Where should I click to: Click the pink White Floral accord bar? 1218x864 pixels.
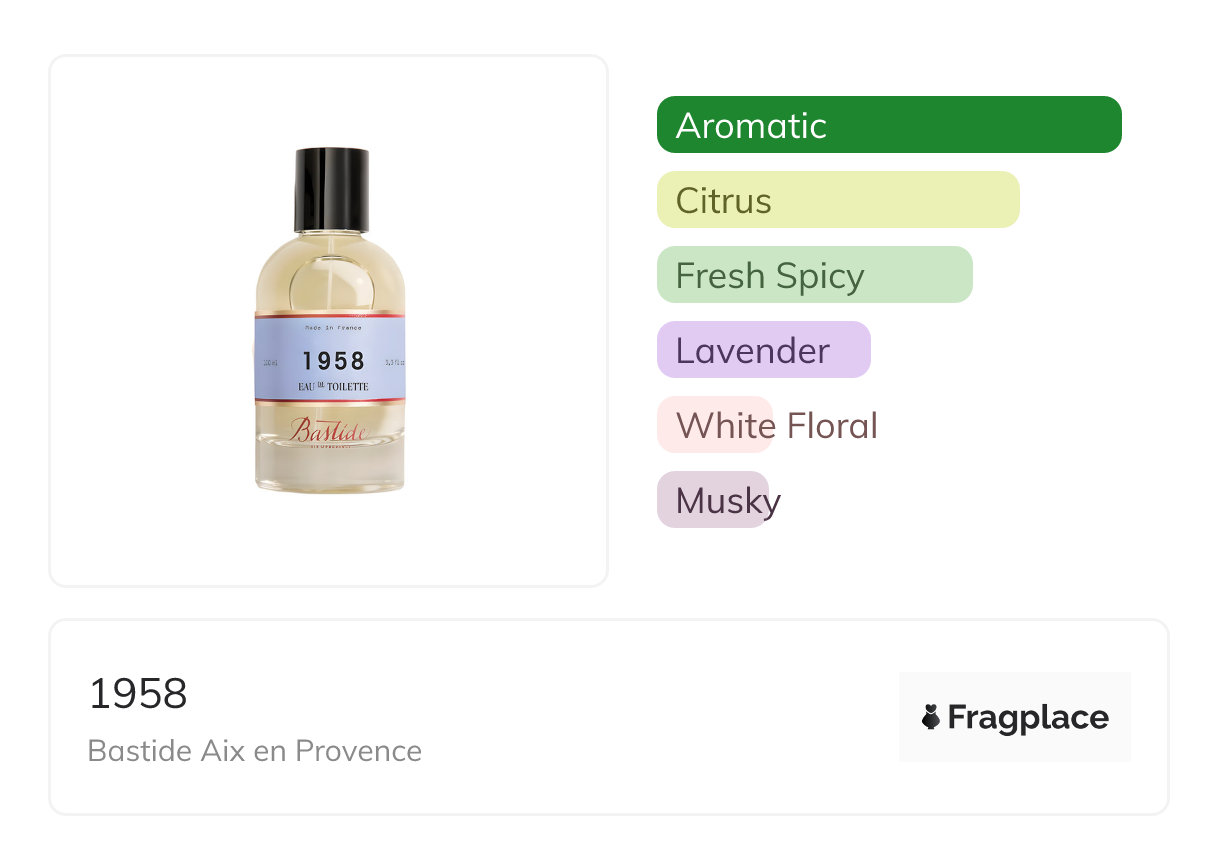click(714, 425)
